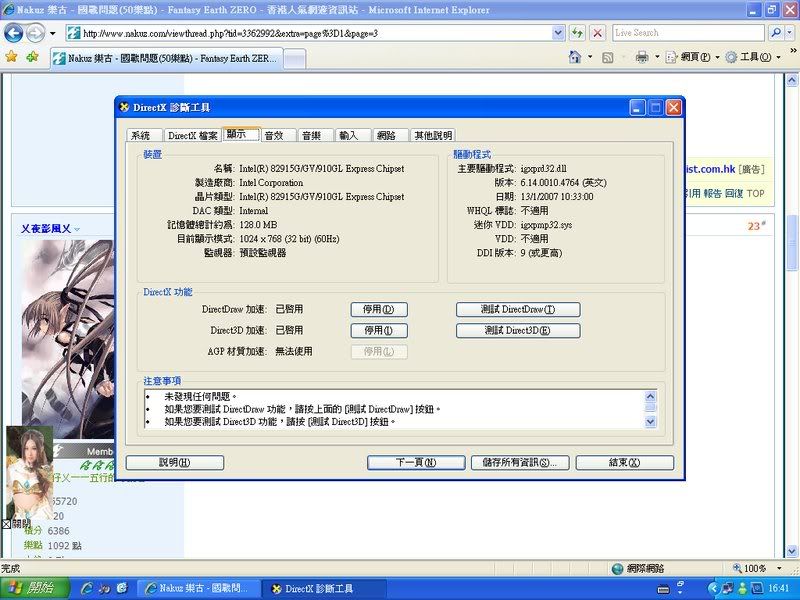800x600 pixels.
Task: Switch to the 音樂 music tab
Action: (315, 135)
